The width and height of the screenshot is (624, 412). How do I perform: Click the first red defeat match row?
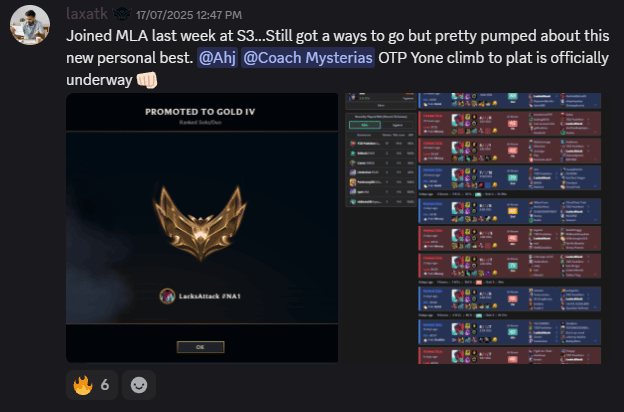pyautogui.click(x=509, y=124)
